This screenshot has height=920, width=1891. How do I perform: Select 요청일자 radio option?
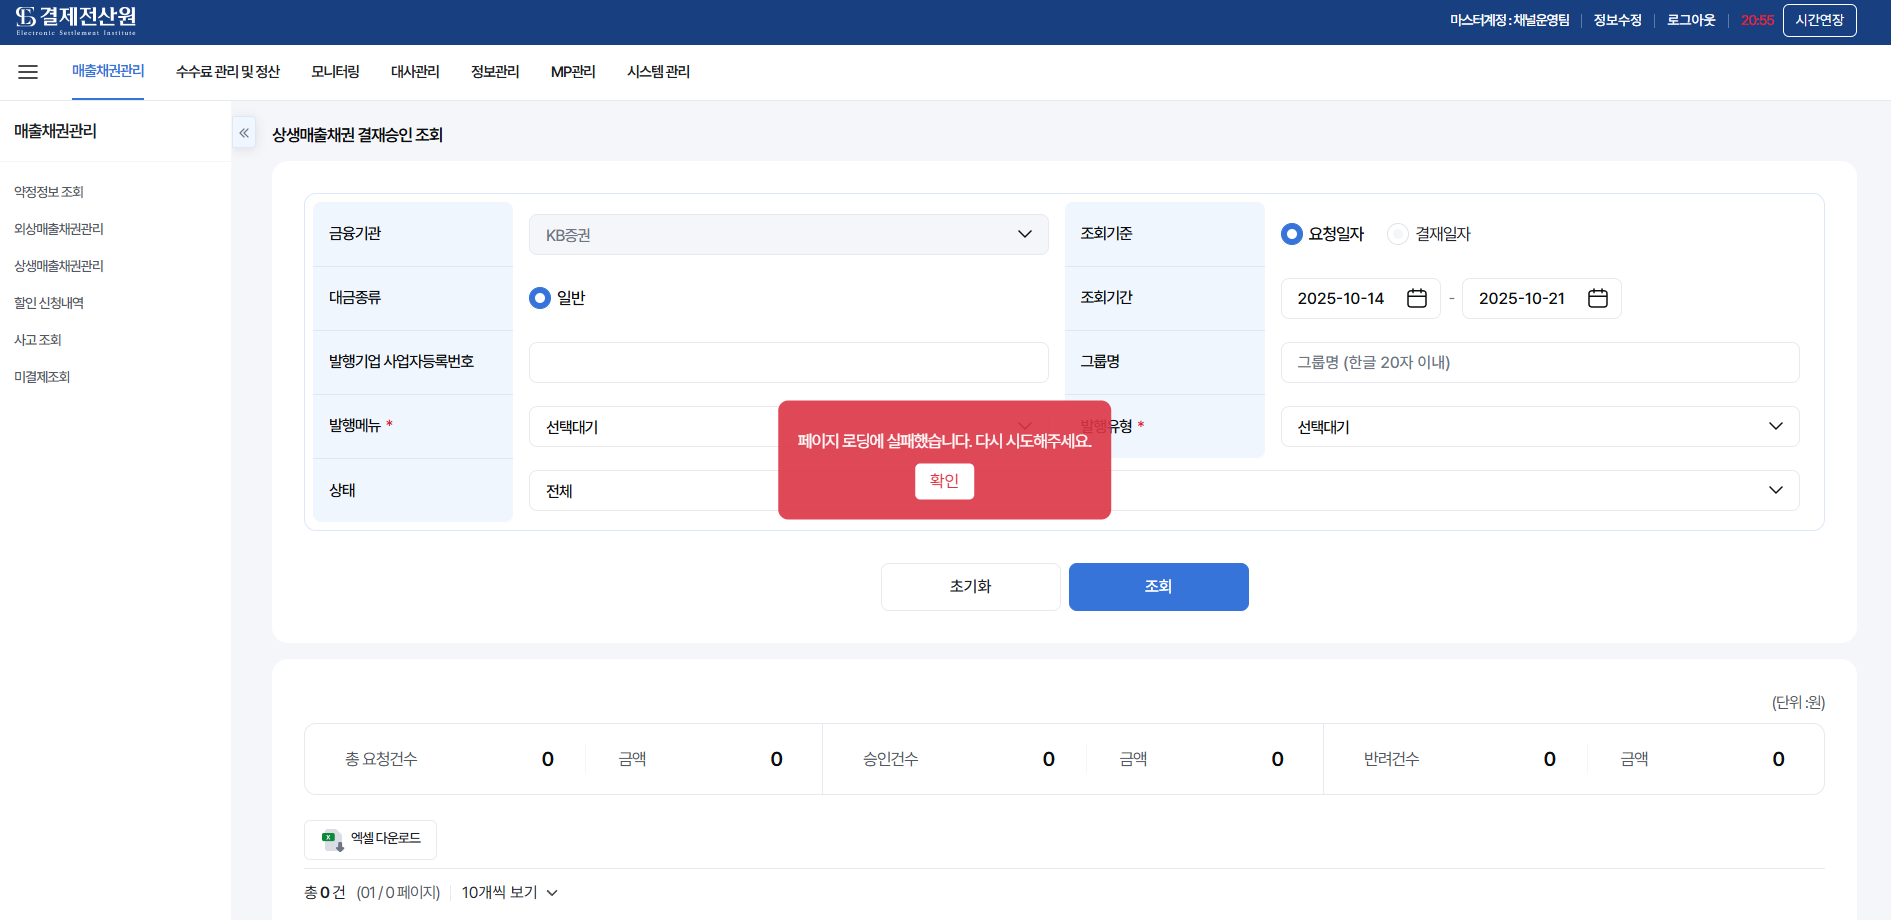tap(1322, 234)
